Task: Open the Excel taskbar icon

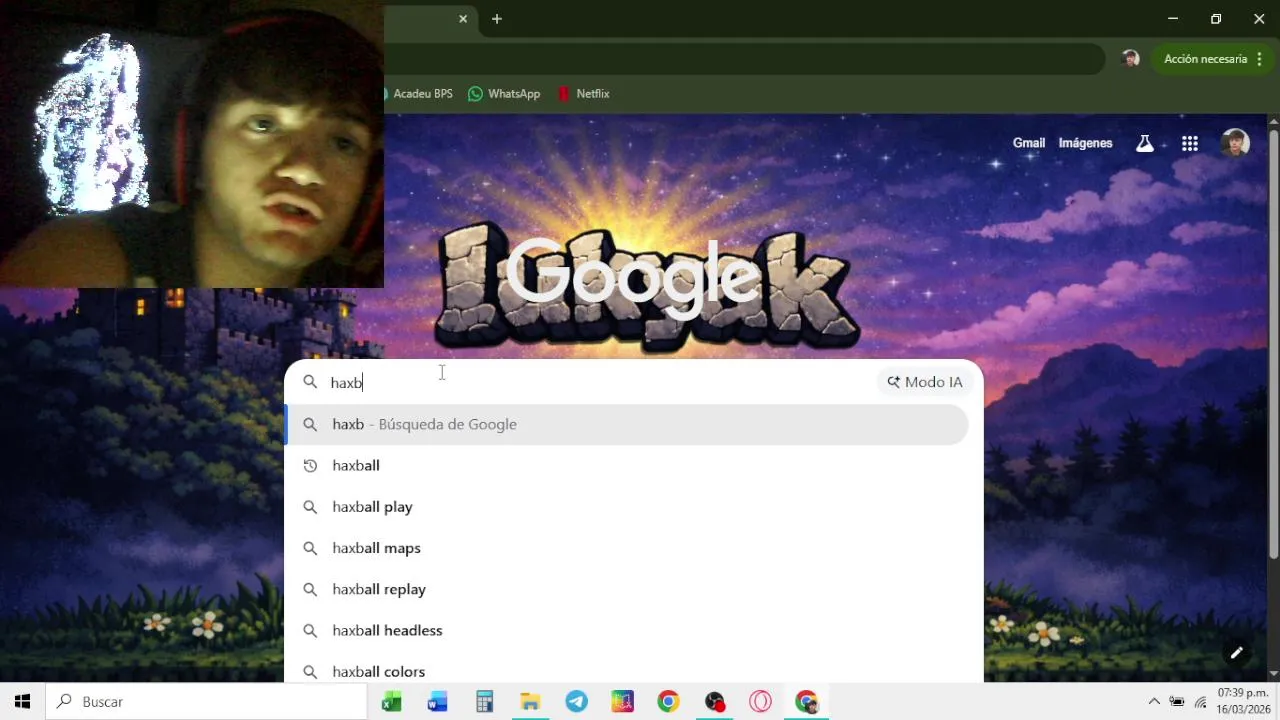Action: [391, 702]
